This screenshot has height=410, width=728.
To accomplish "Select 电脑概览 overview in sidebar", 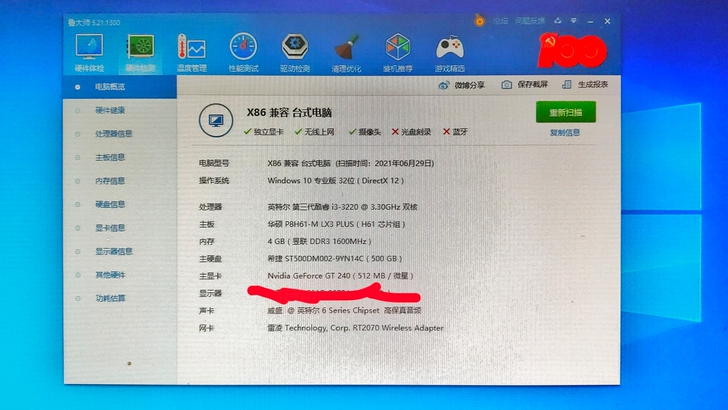I will click(120, 87).
